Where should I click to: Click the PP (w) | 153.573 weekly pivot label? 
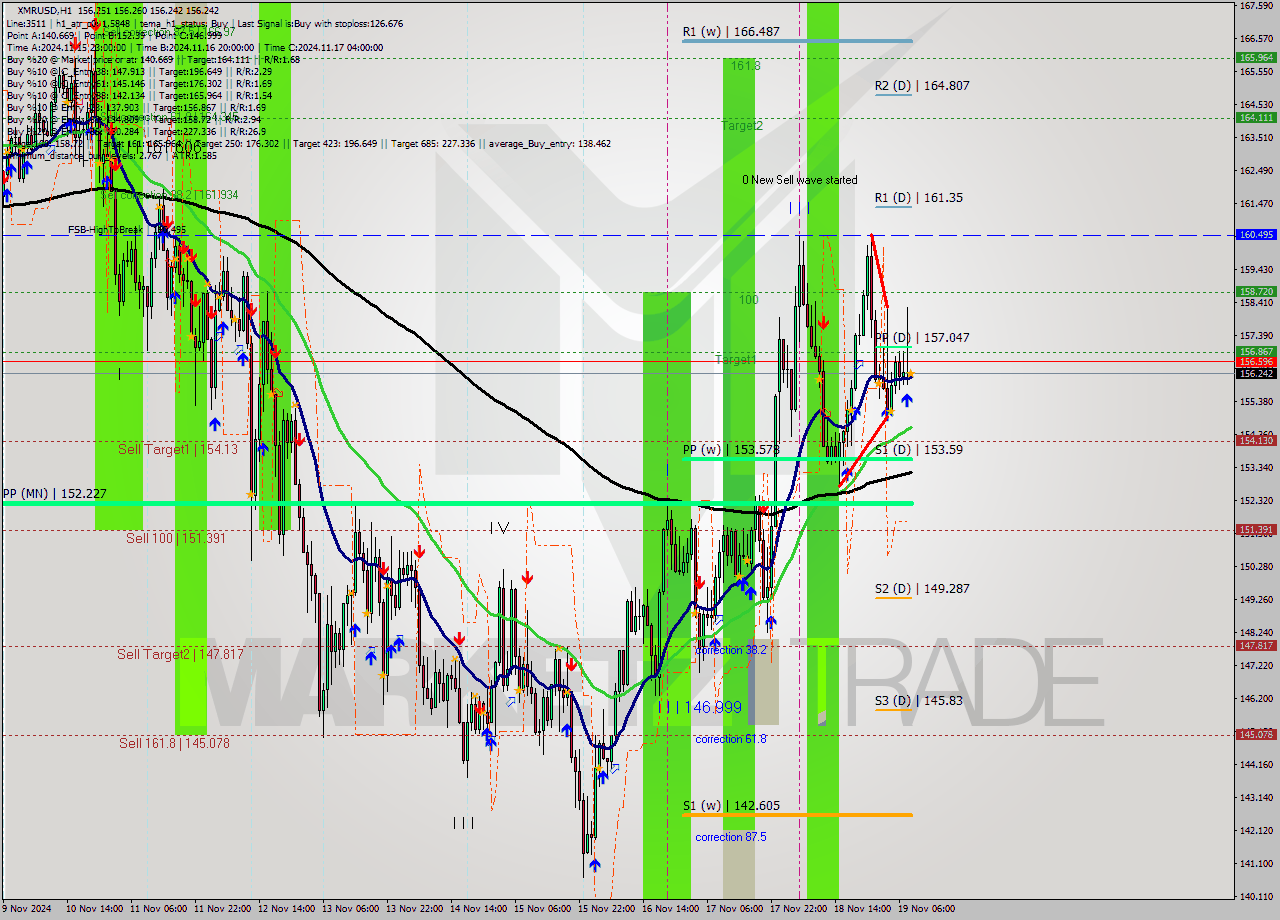point(730,450)
